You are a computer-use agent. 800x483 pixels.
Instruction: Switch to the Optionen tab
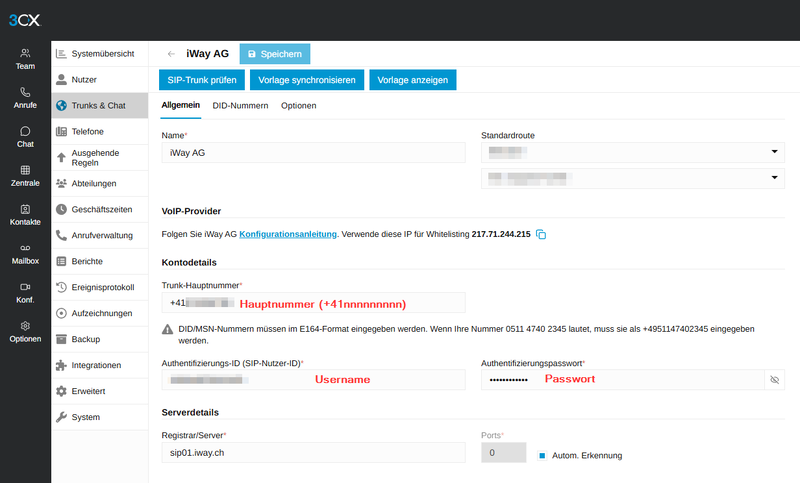pos(298,106)
